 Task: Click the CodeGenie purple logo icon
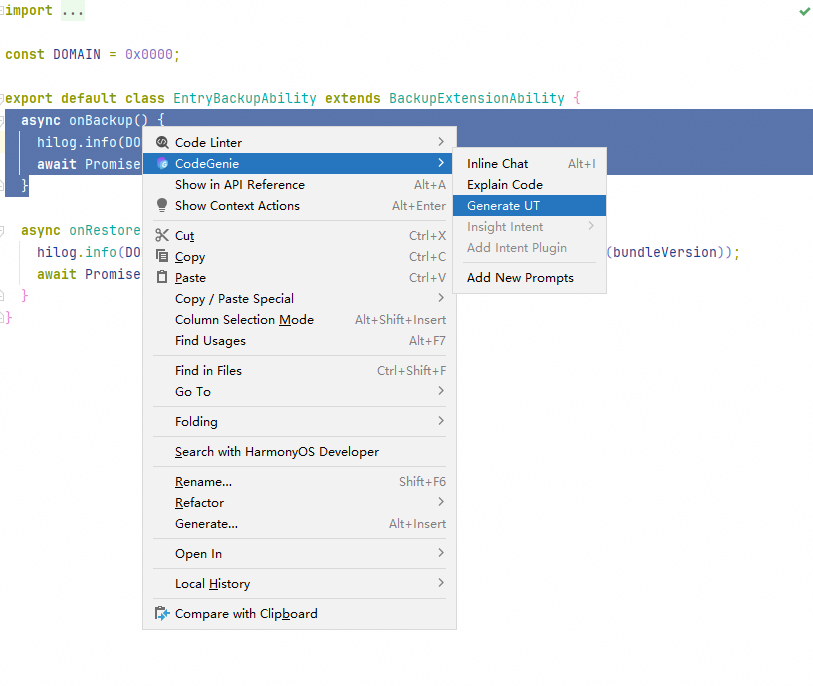tap(162, 164)
